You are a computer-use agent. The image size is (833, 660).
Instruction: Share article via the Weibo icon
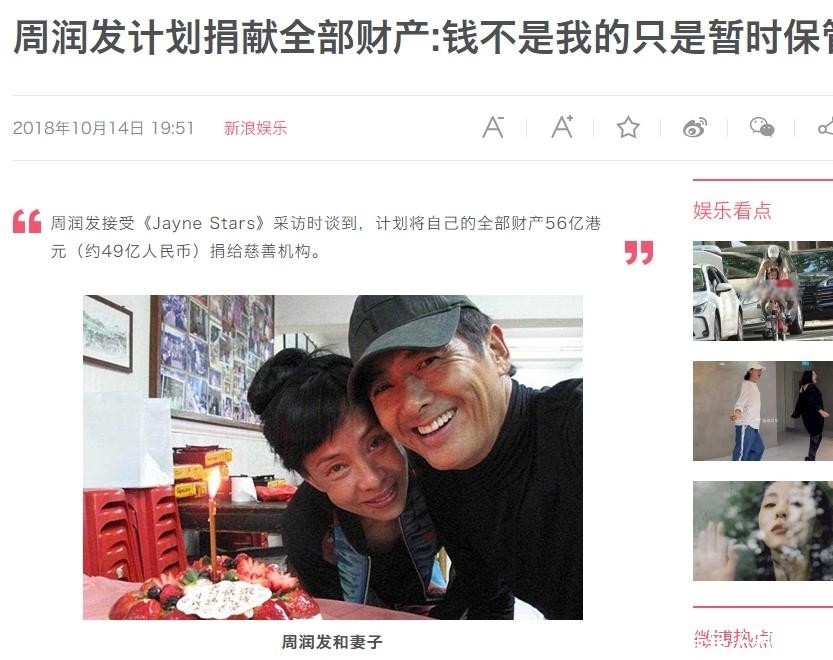point(695,128)
